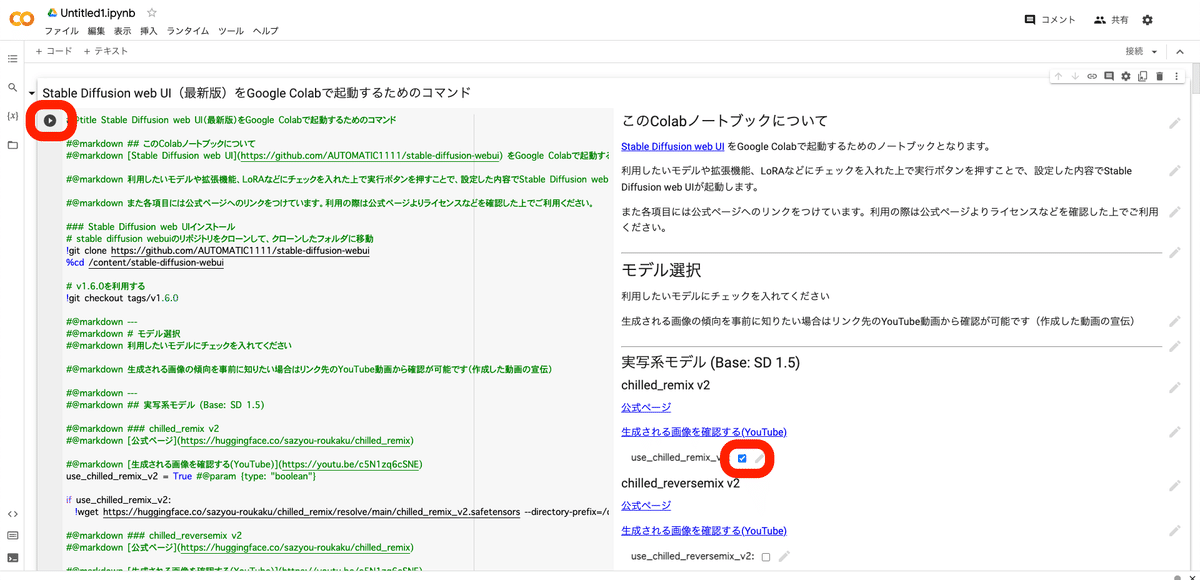Click the Colab logo
Image resolution: width=1200 pixels, height=580 pixels.
pos(21,20)
